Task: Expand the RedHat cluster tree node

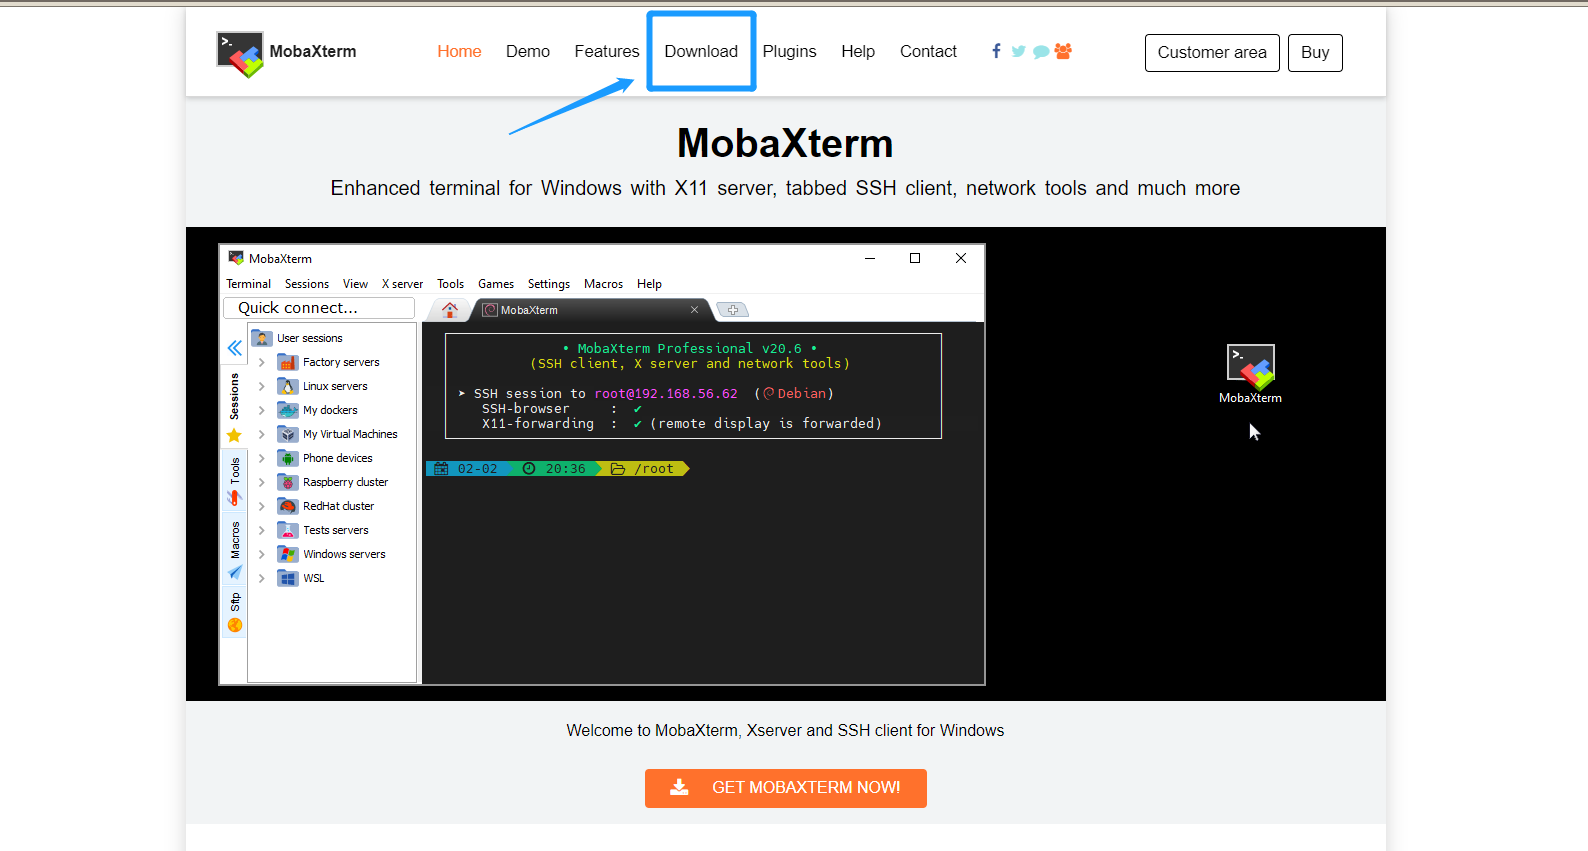Action: [261, 506]
